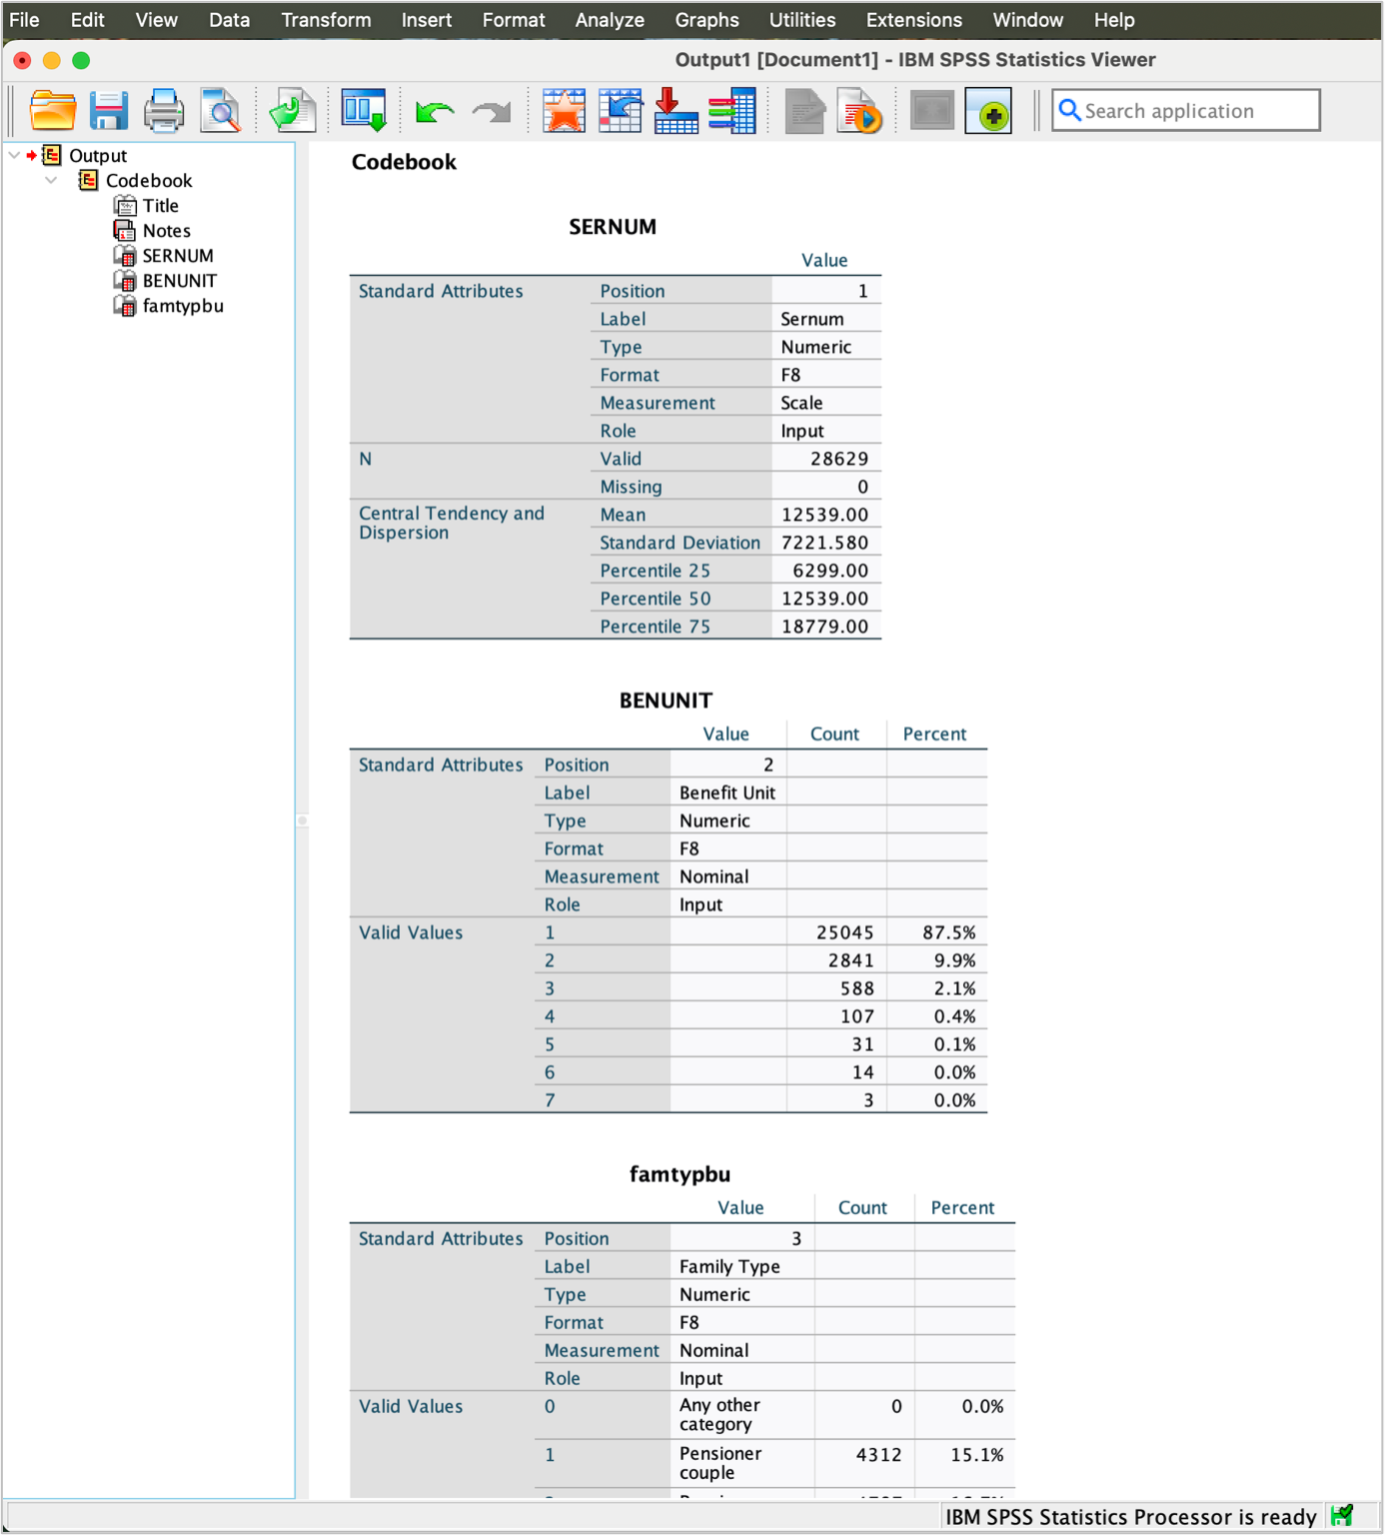Click the 'Benefit Unit' label cell

click(x=727, y=792)
